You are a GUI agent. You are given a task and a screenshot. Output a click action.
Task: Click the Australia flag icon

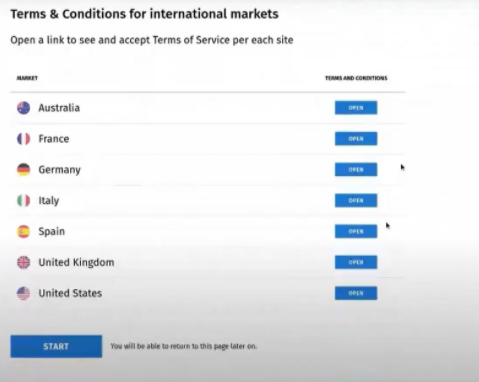pyautogui.click(x=23, y=108)
